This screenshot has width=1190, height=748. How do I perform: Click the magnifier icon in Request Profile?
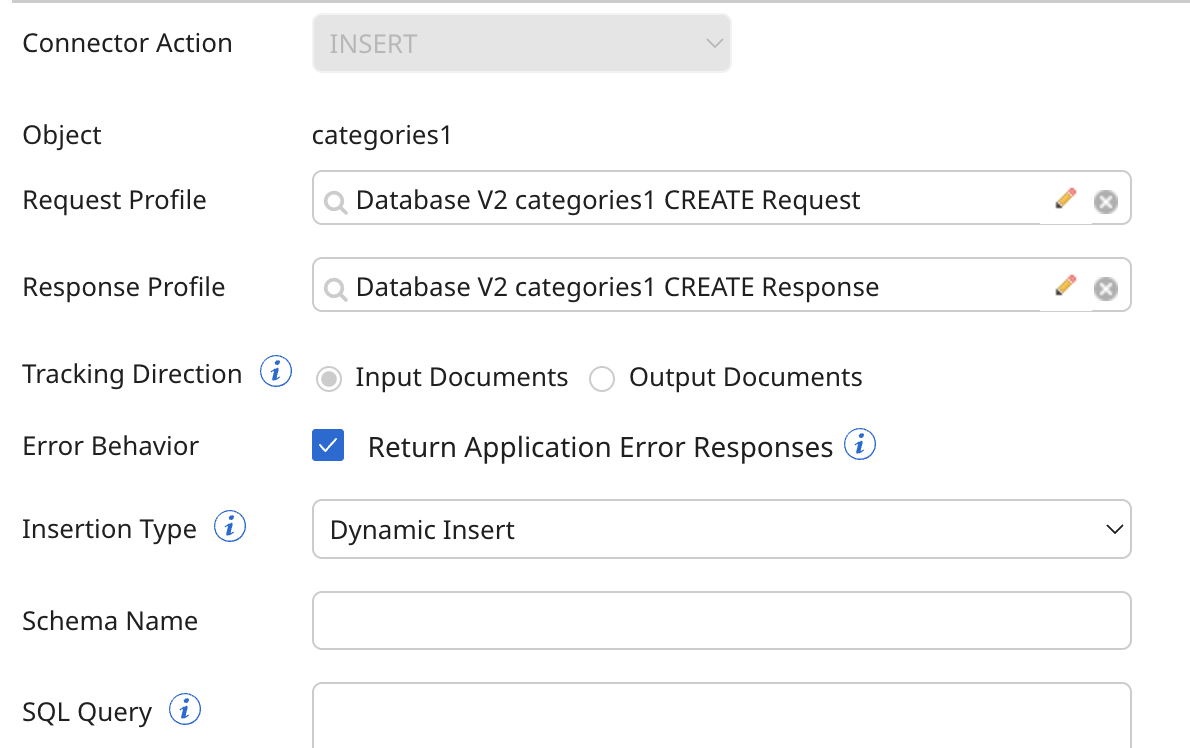335,200
